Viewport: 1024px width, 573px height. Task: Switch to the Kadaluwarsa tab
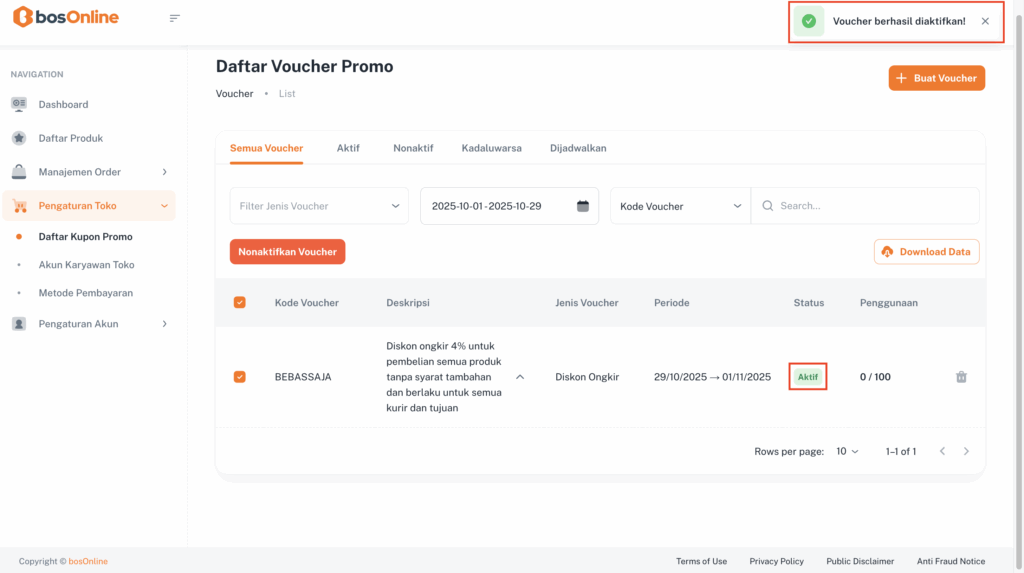pyautogui.click(x=491, y=148)
